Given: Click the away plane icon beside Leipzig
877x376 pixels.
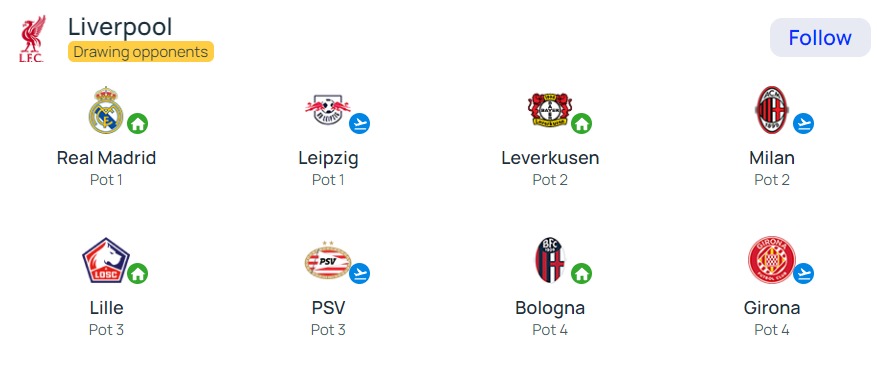Looking at the screenshot, I should tap(360, 124).
